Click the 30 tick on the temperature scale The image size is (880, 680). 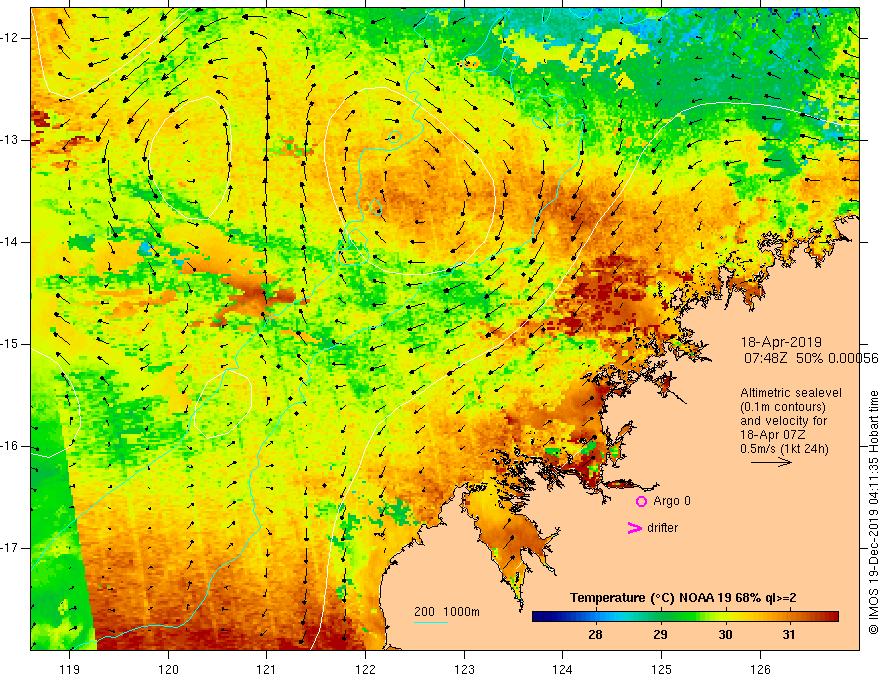(x=725, y=635)
